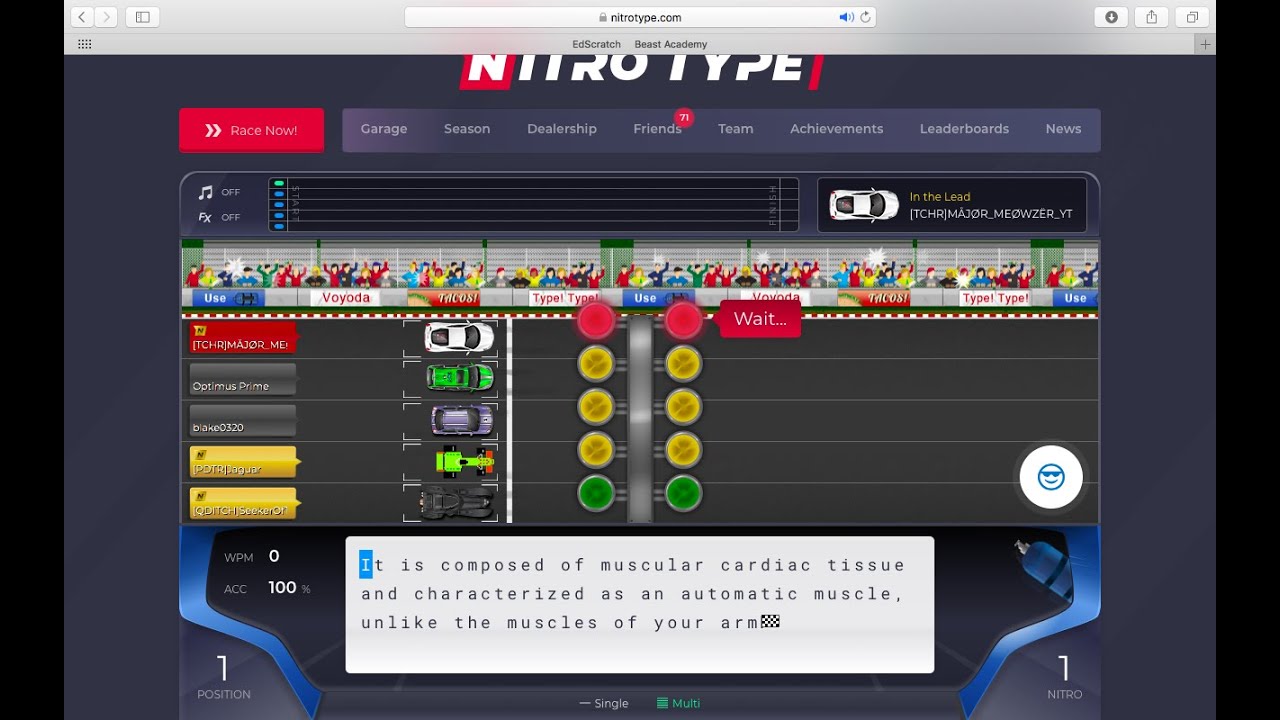Open the EdScratch bookmark

[x=596, y=44]
